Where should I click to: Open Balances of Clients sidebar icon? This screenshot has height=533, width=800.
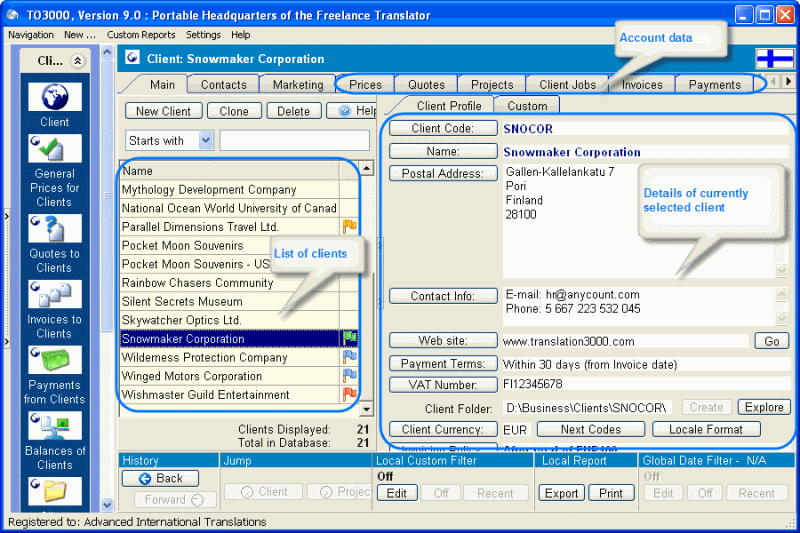(x=55, y=425)
